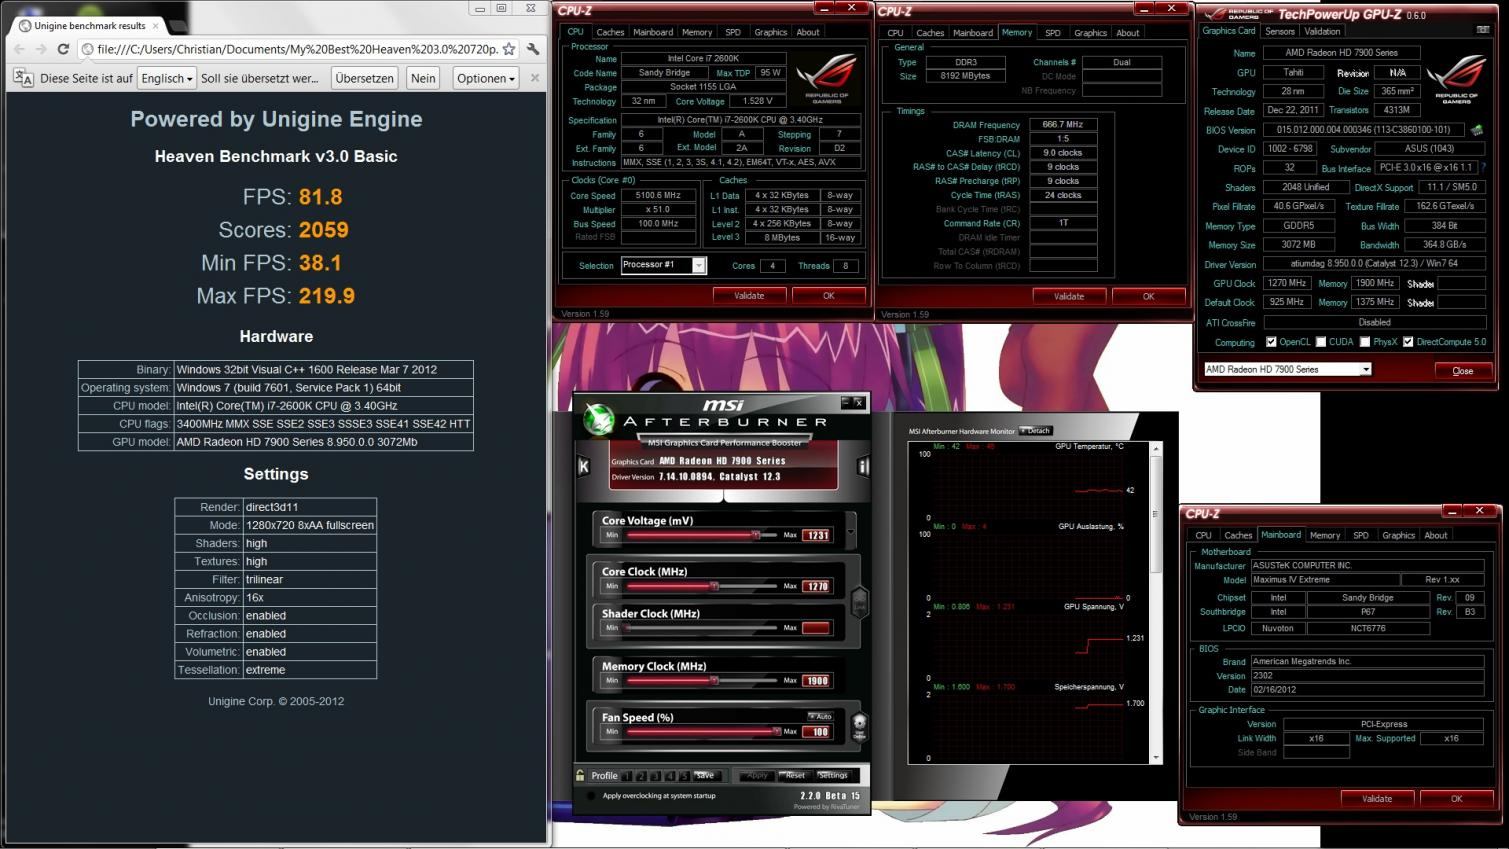Open the Processor #1 selection dropdown in CPU-Z
Image resolution: width=1509 pixels, height=849 pixels.
pos(663,265)
